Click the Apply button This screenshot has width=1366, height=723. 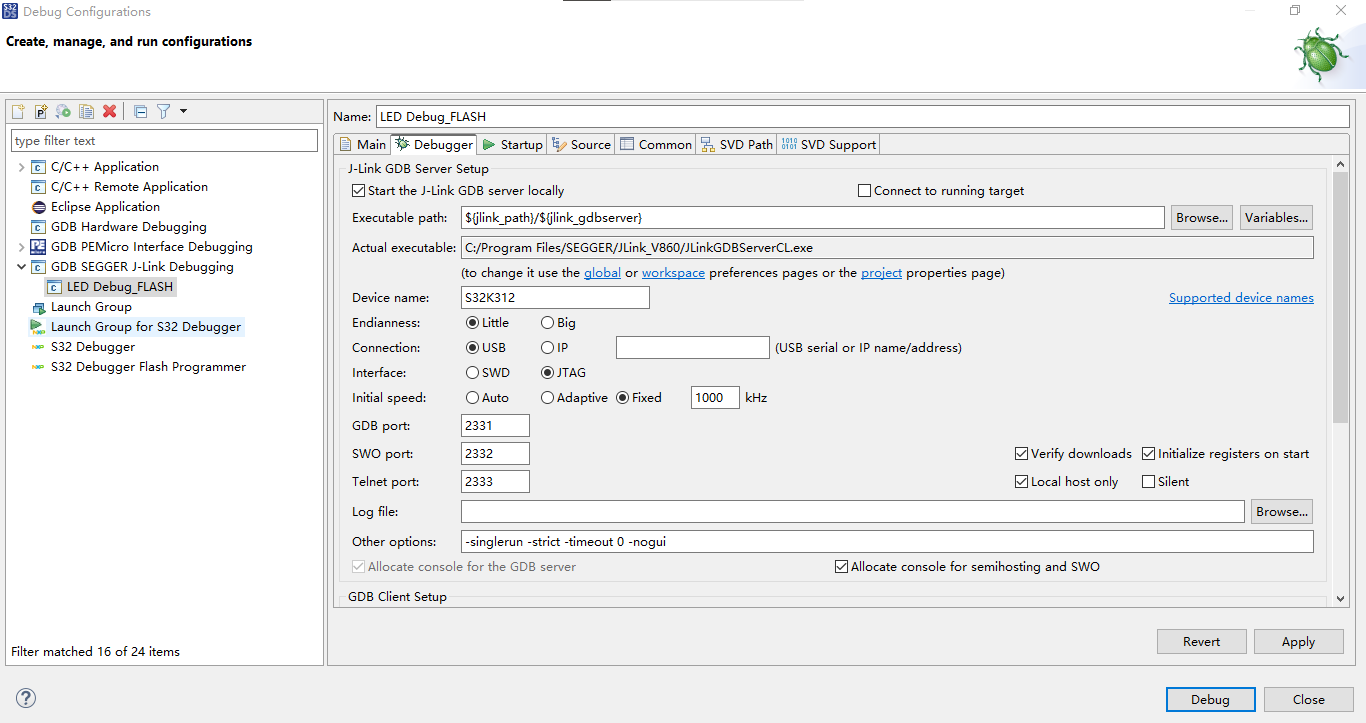[1299, 642]
